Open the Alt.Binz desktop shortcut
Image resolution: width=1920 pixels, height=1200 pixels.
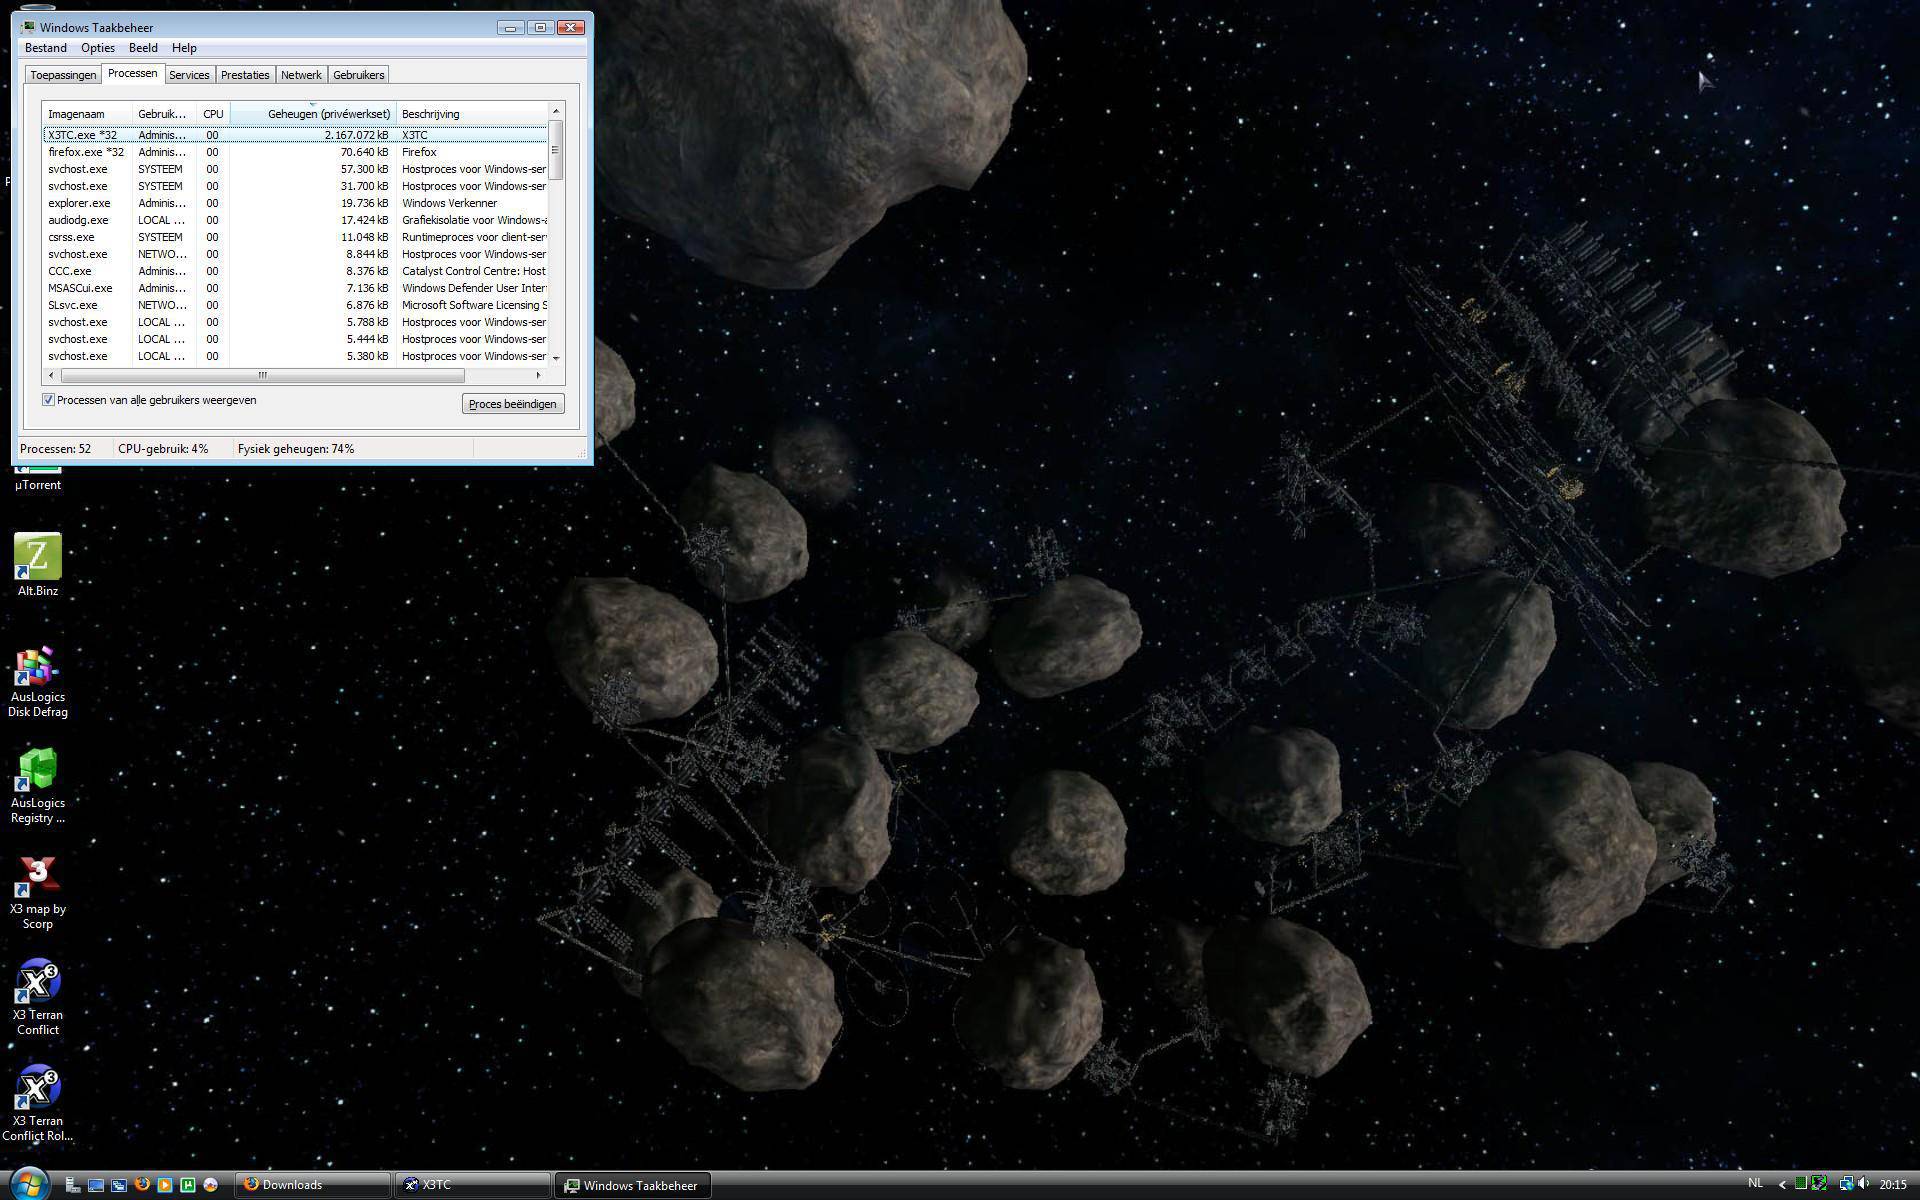coord(38,566)
